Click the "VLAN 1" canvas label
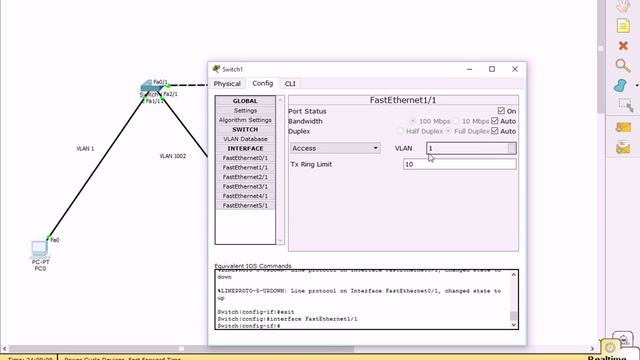This screenshot has height=360, width=640. (85, 149)
